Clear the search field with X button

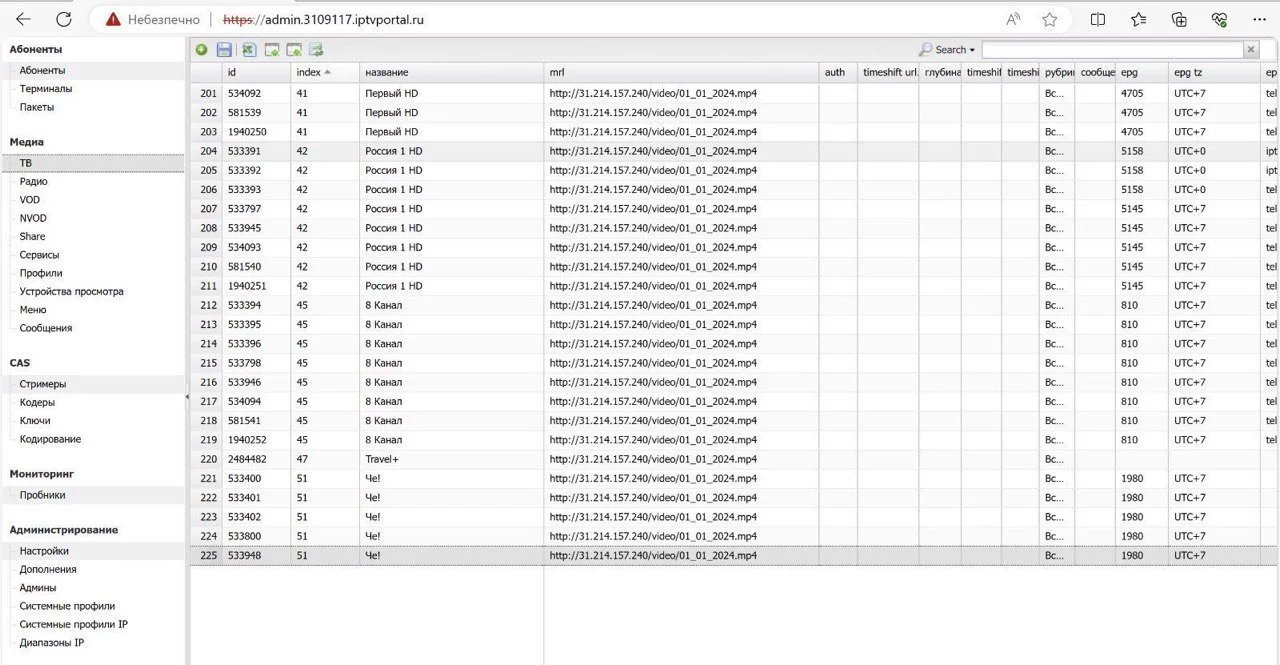pos(1251,50)
